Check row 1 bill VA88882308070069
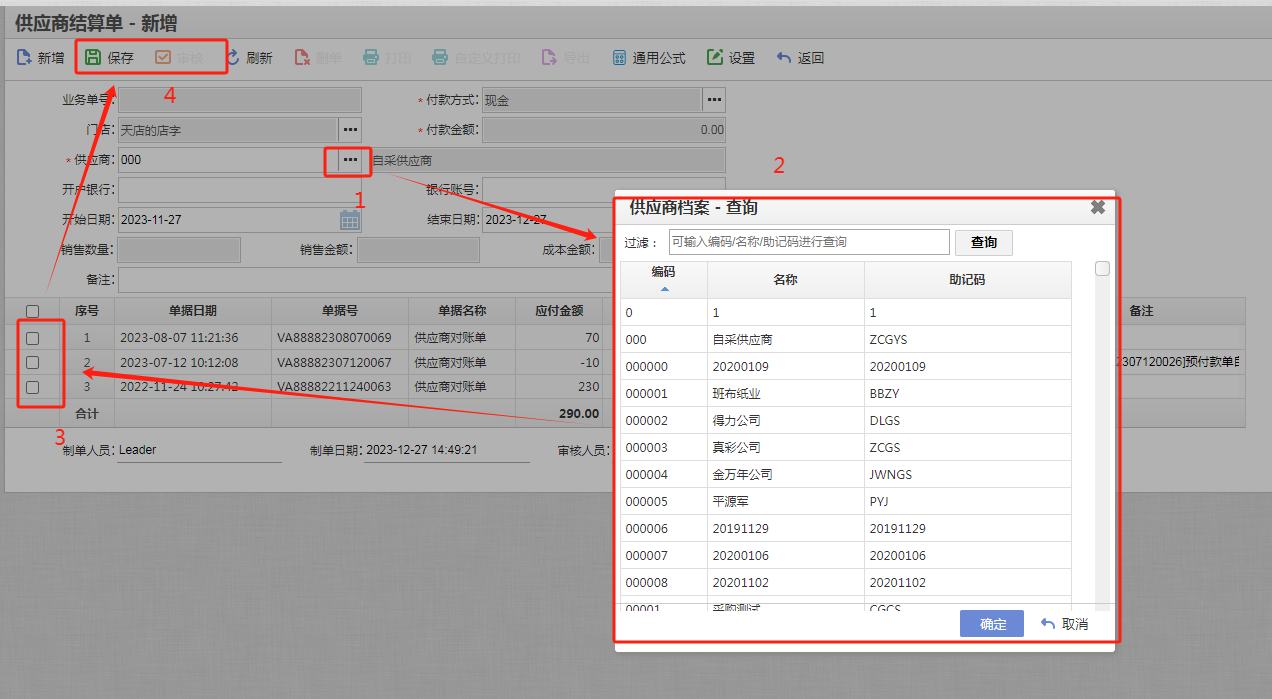This screenshot has width=1272, height=699. [33, 338]
